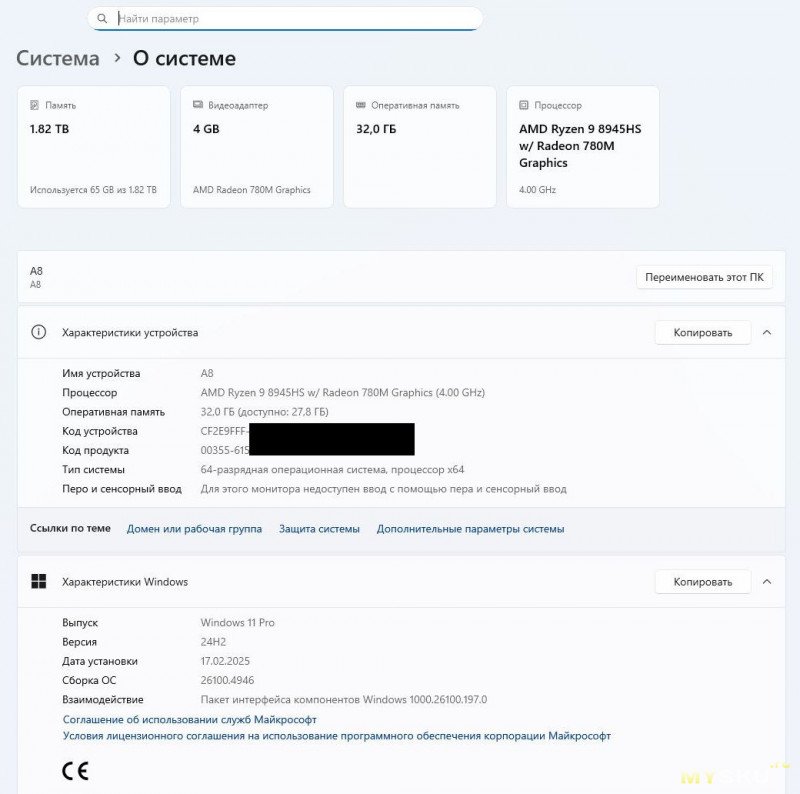Copy Windows specifications with "Копировать"
800x794 pixels.
pyautogui.click(x=703, y=582)
